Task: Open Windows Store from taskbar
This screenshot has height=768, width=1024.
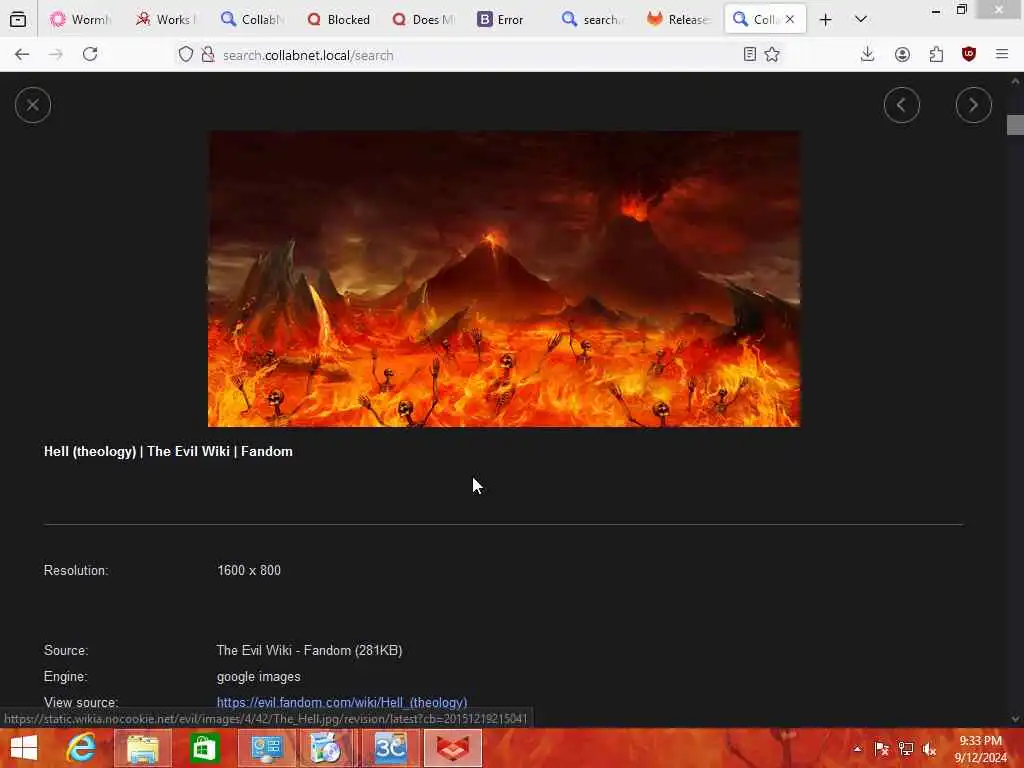Action: 204,748
